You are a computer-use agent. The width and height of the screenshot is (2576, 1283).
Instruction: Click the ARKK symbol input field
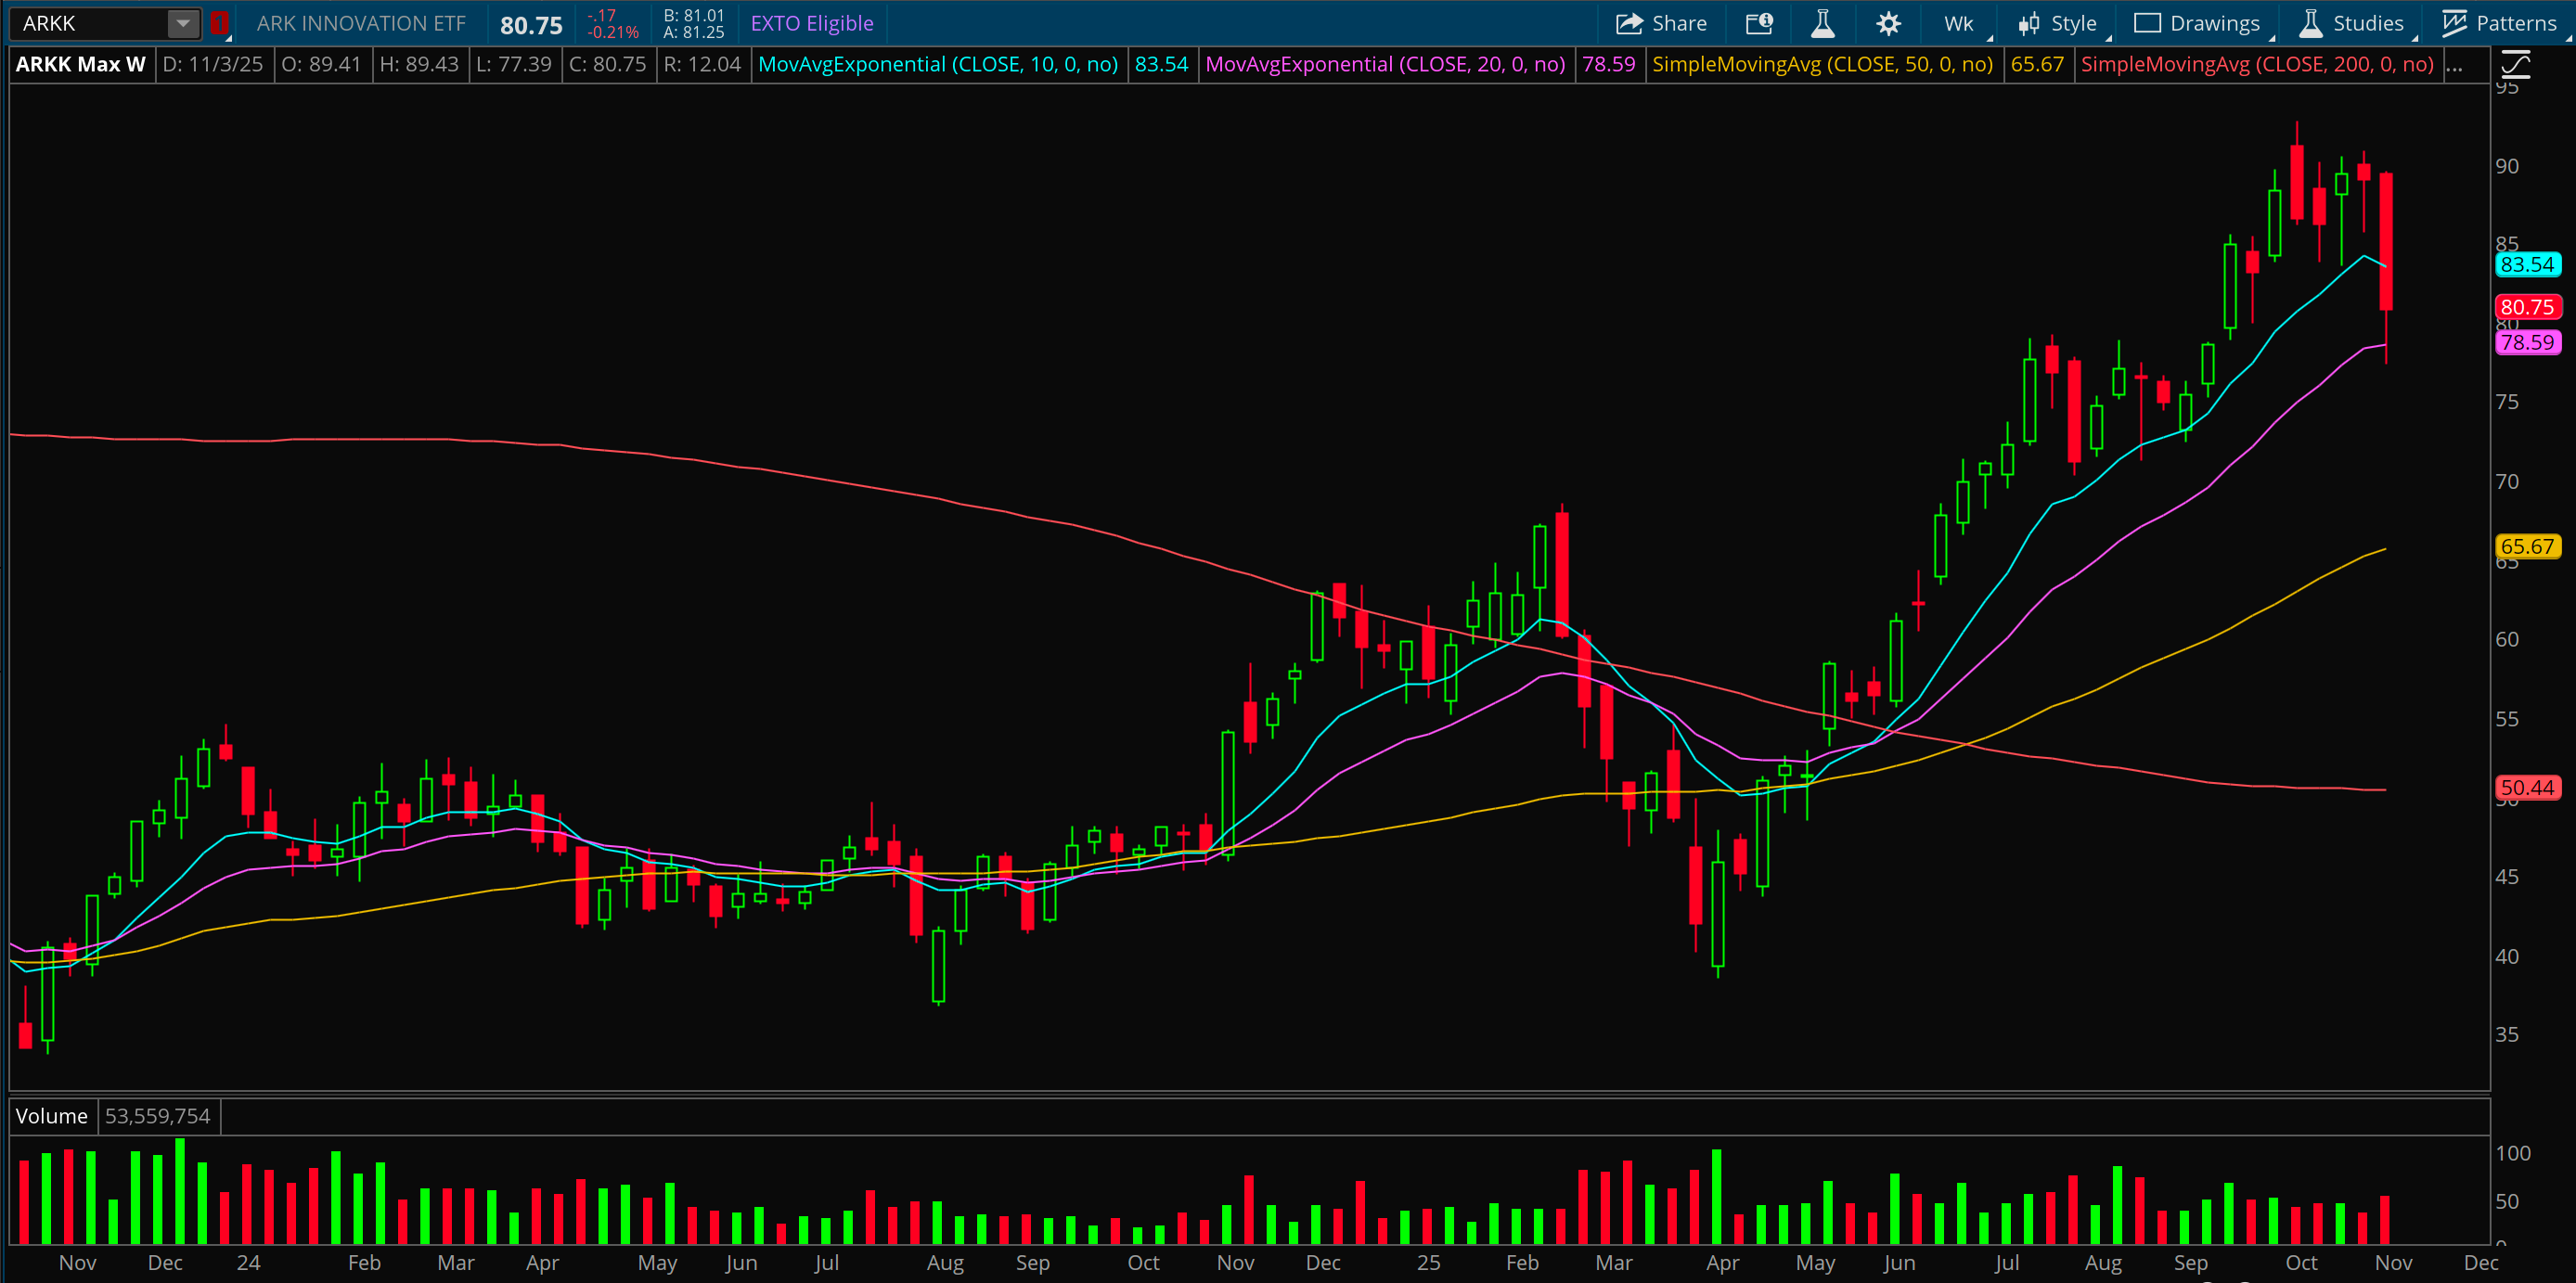pos(90,23)
